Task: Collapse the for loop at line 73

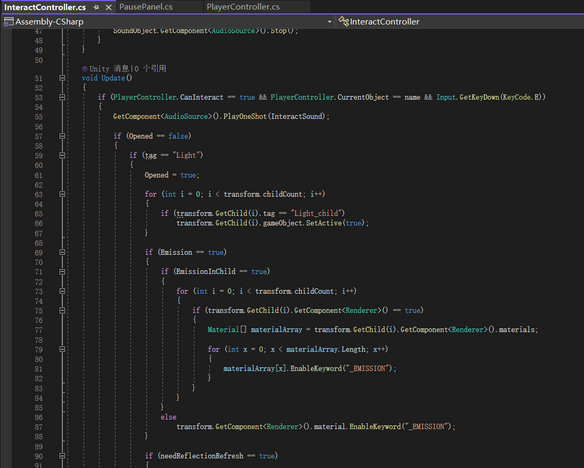Action: [x=62, y=291]
